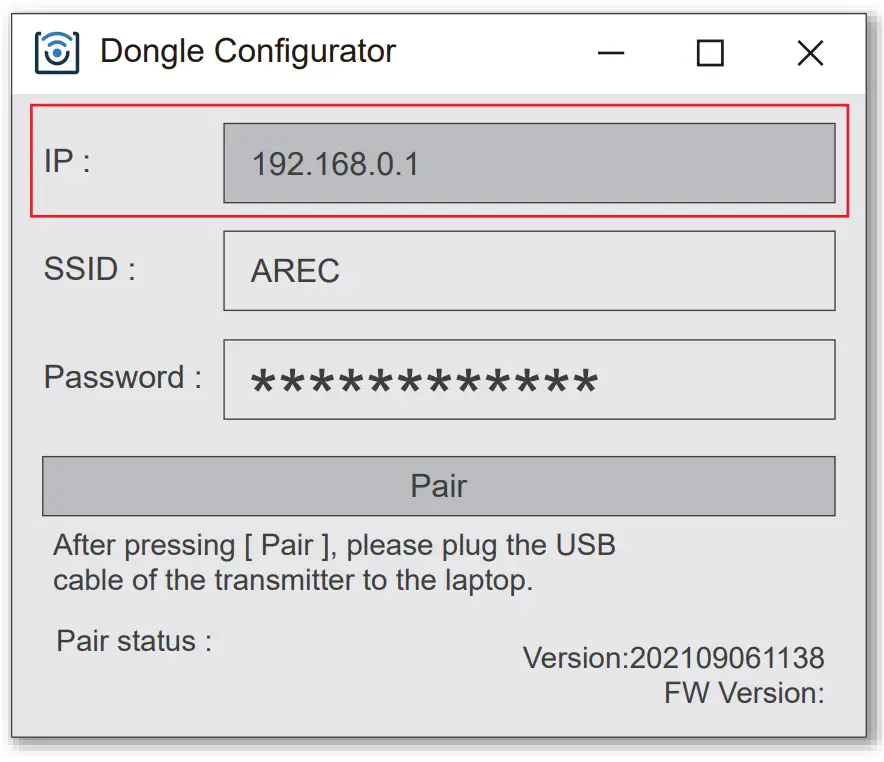This screenshot has height=762, width=884.
Task: Click the bracketed [ Pair ] instruction text
Action: (287, 546)
